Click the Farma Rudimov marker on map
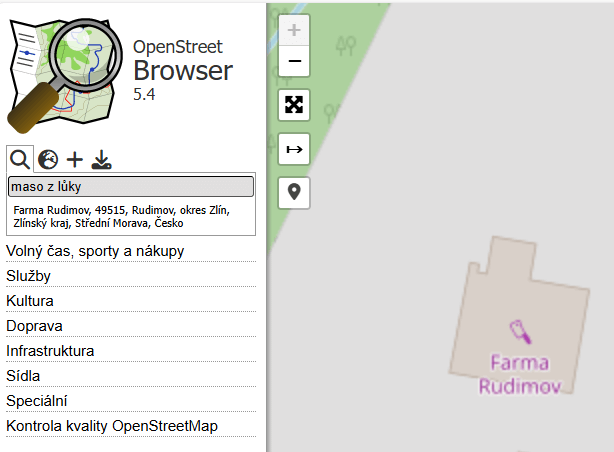The height and width of the screenshot is (452, 614). tap(518, 329)
